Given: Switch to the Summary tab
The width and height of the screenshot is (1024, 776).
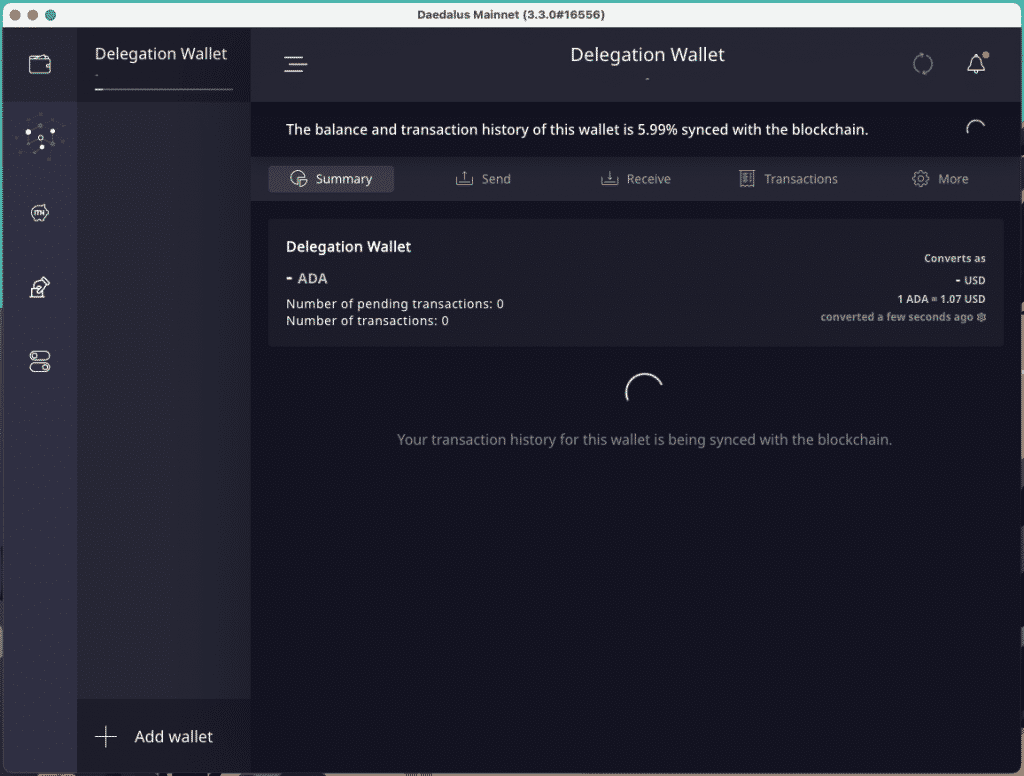Looking at the screenshot, I should [331, 179].
